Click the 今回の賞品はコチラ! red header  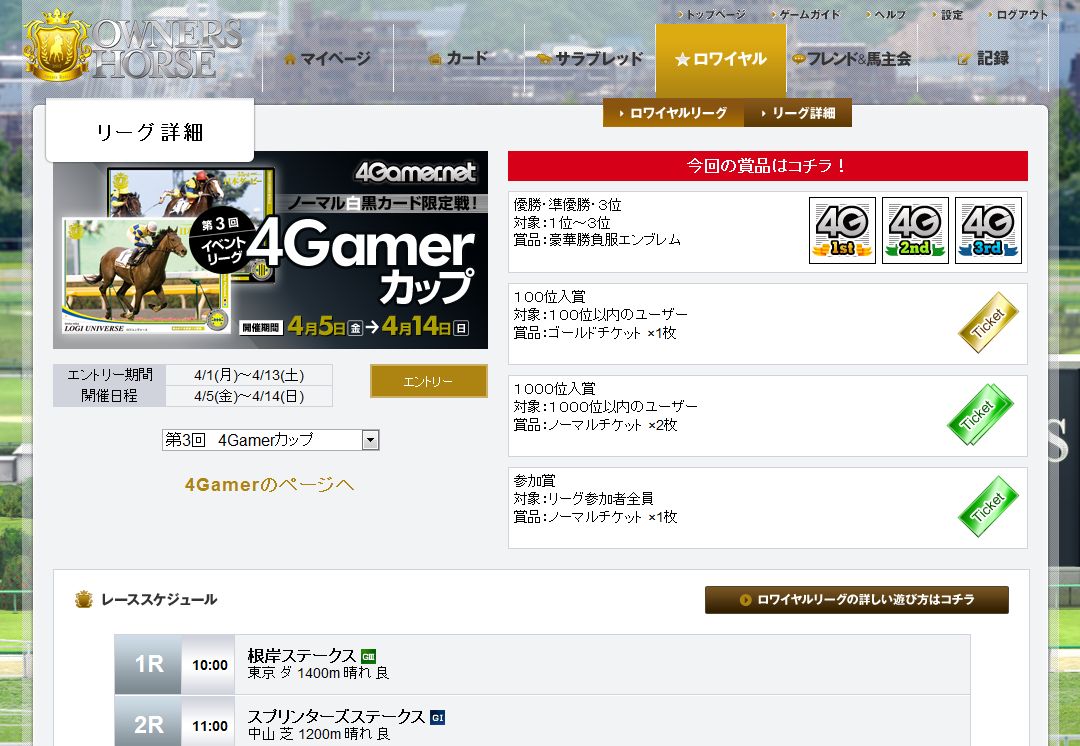[x=768, y=166]
